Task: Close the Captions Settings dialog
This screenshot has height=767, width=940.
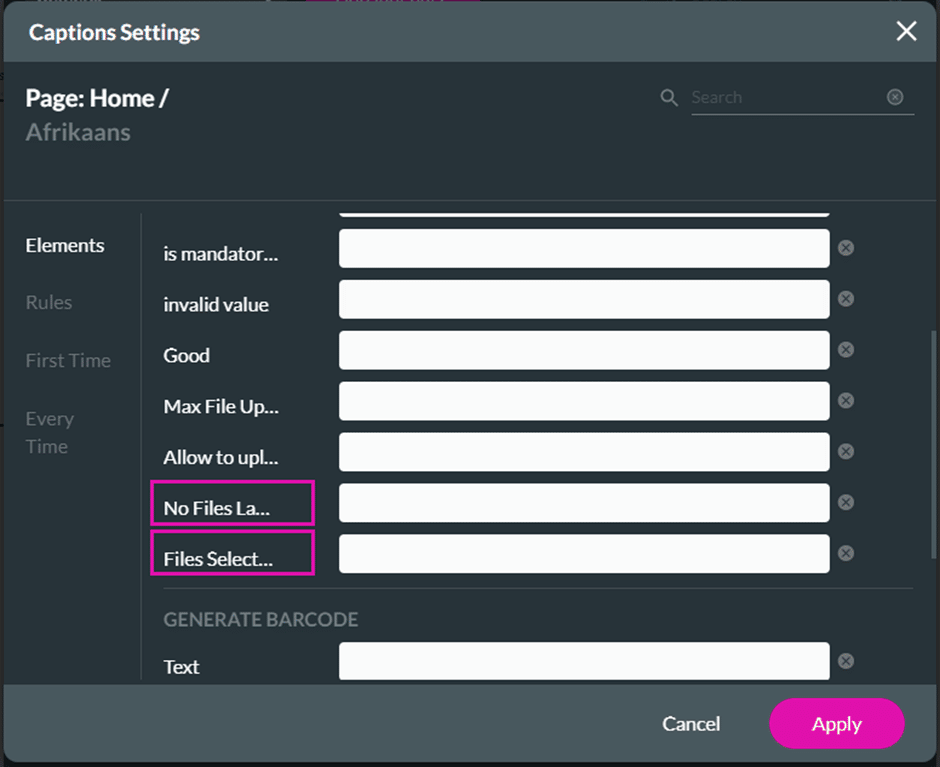Action: (x=906, y=32)
